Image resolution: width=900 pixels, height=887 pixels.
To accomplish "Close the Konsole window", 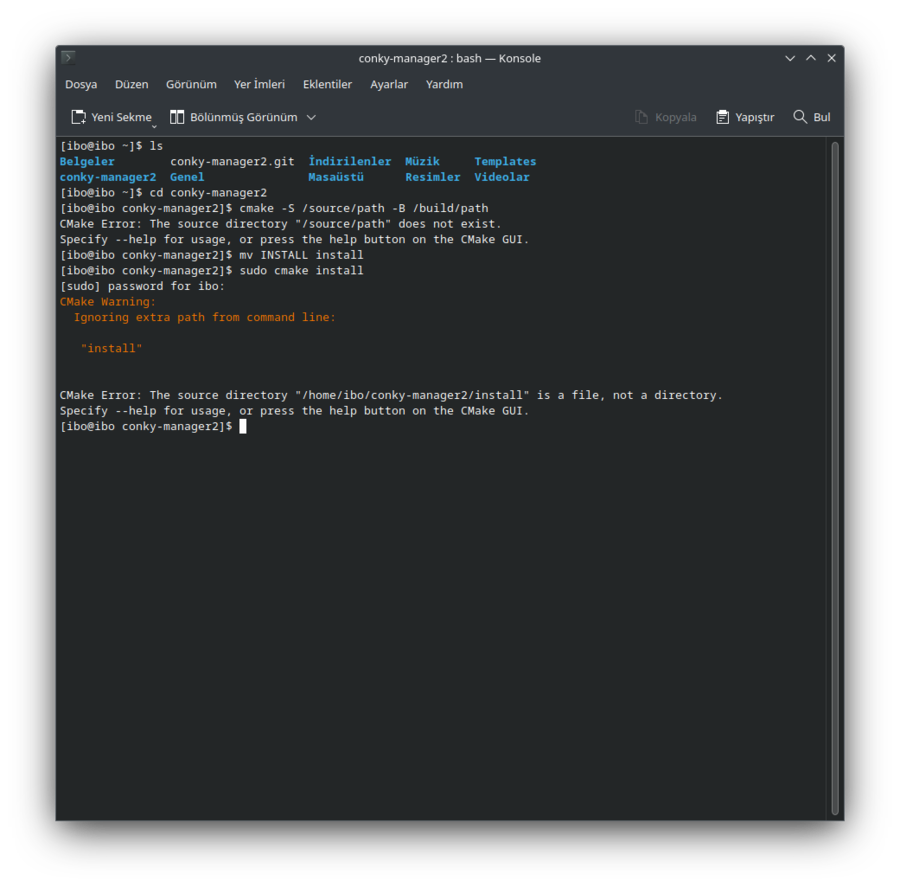I will pos(831,58).
